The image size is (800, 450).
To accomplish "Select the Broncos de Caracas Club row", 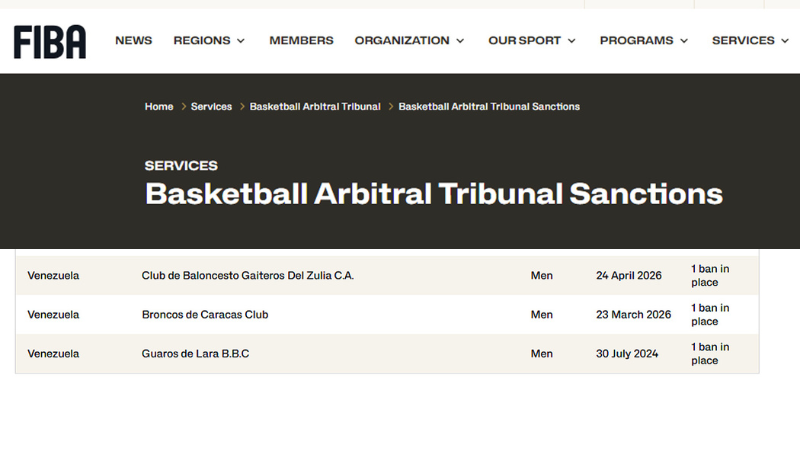I will pyautogui.click(x=205, y=314).
